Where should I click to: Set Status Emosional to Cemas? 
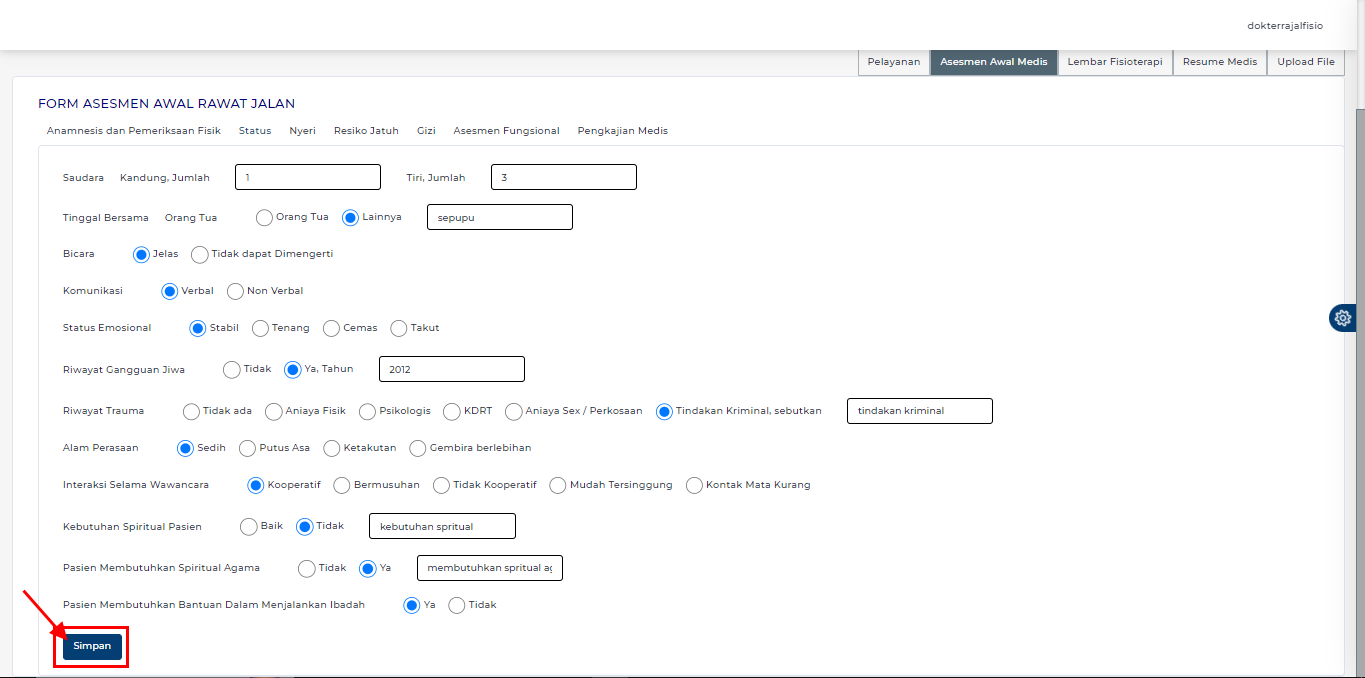[332, 329]
